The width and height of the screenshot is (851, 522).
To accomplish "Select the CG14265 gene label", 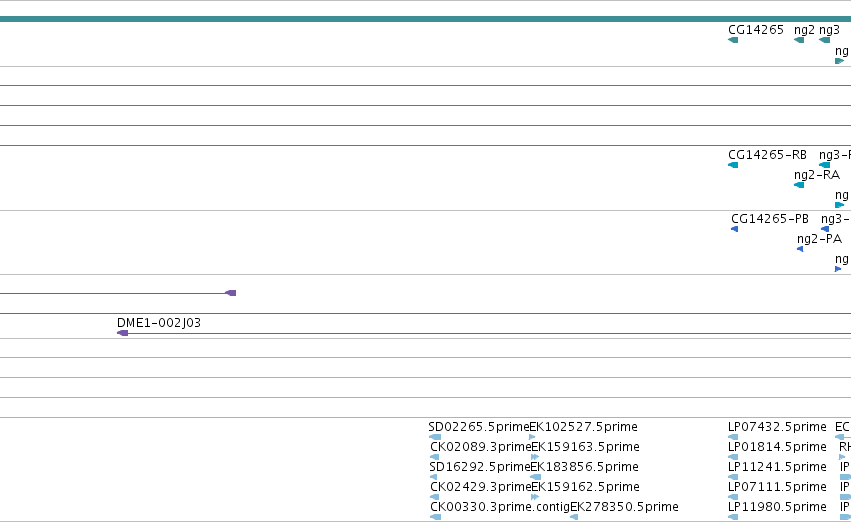I will [755, 30].
